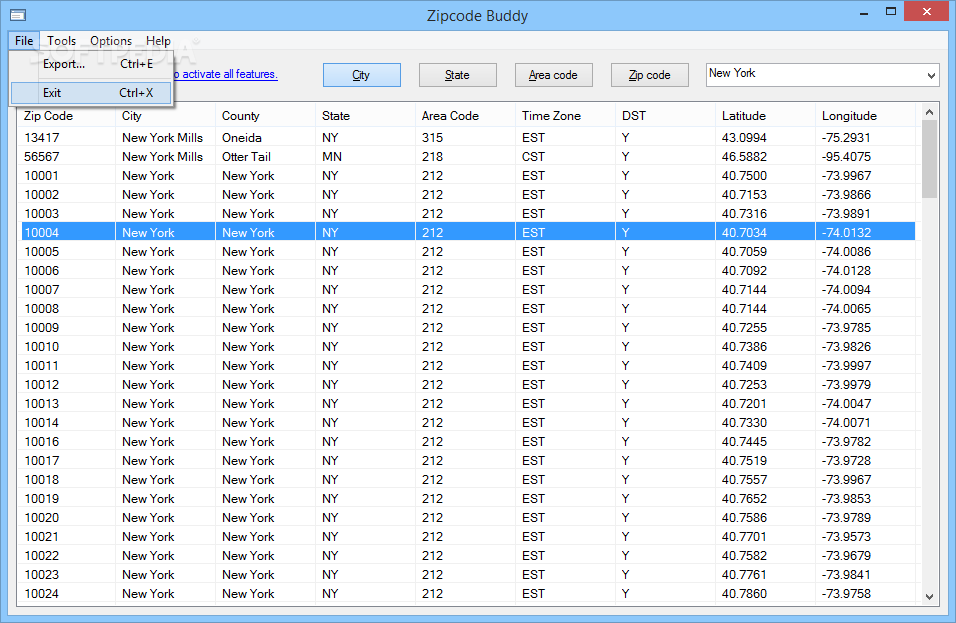Select zip code 10020 row
This screenshot has height=623, width=956.
tap(468, 518)
